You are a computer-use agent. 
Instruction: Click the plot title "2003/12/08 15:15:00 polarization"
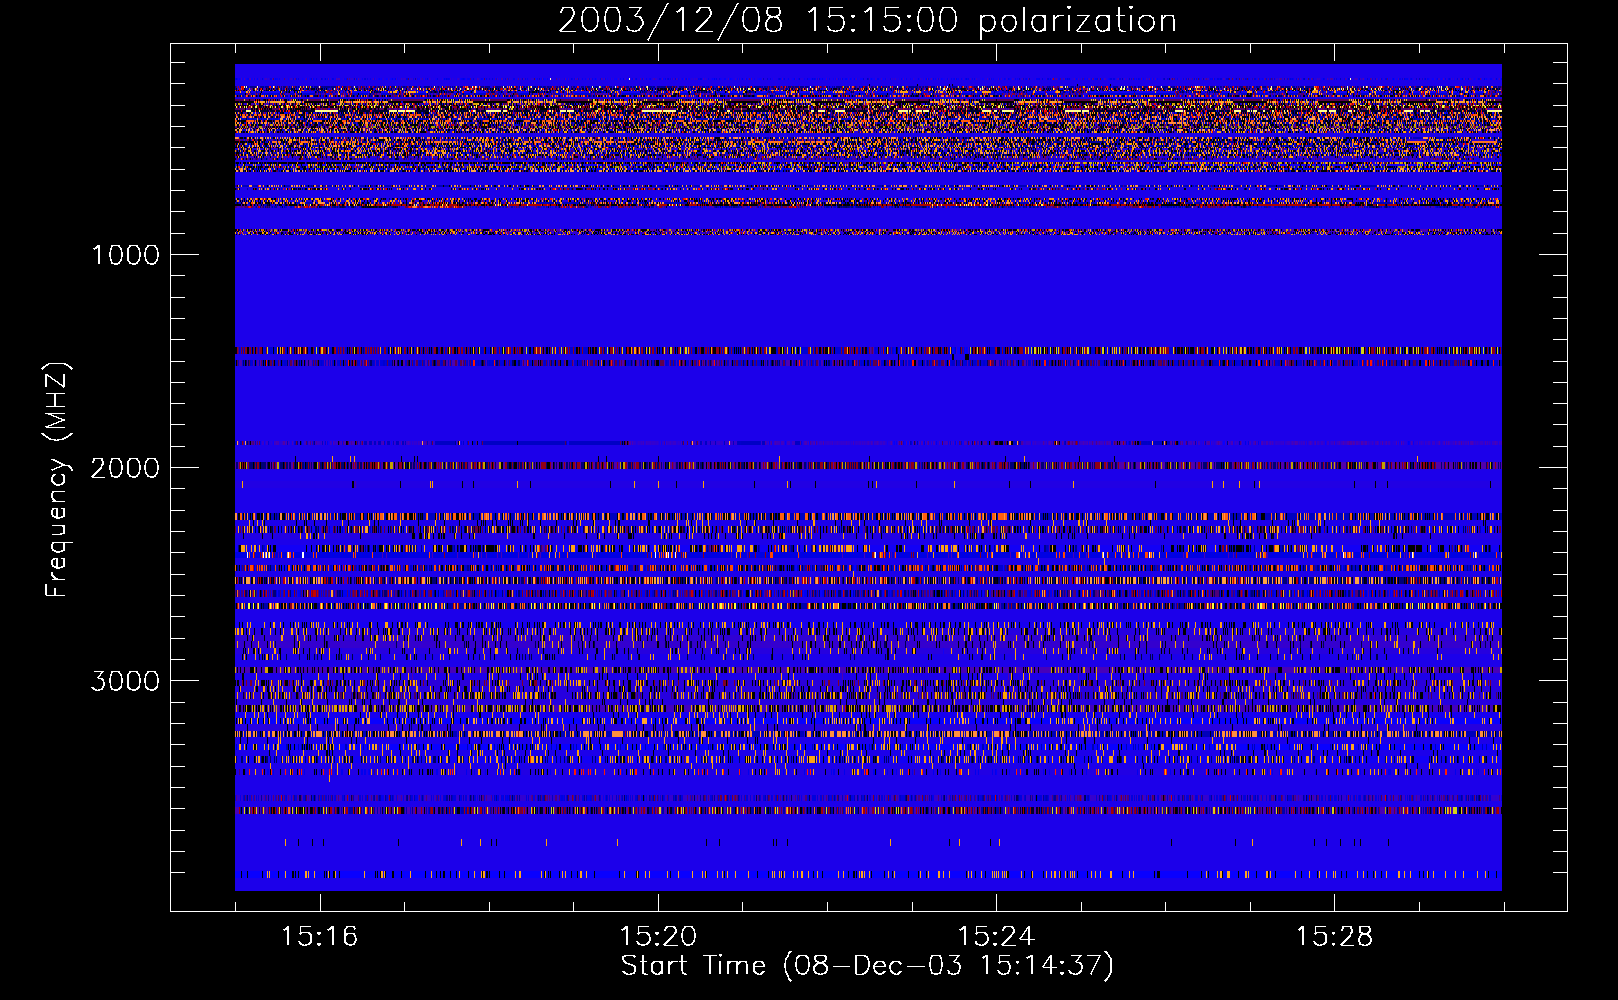pos(867,21)
